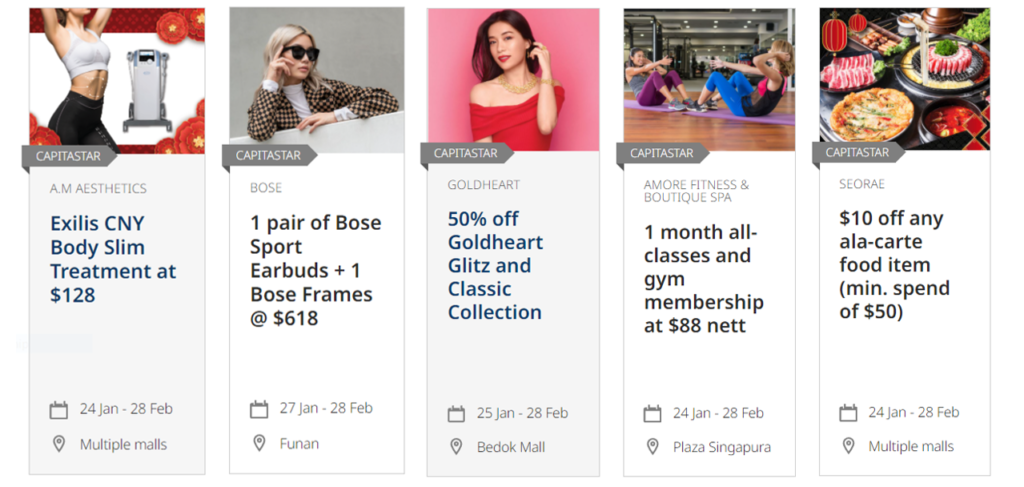Click calendar icon on Amore Fitness card
This screenshot has height=487, width=1024.
click(652, 414)
